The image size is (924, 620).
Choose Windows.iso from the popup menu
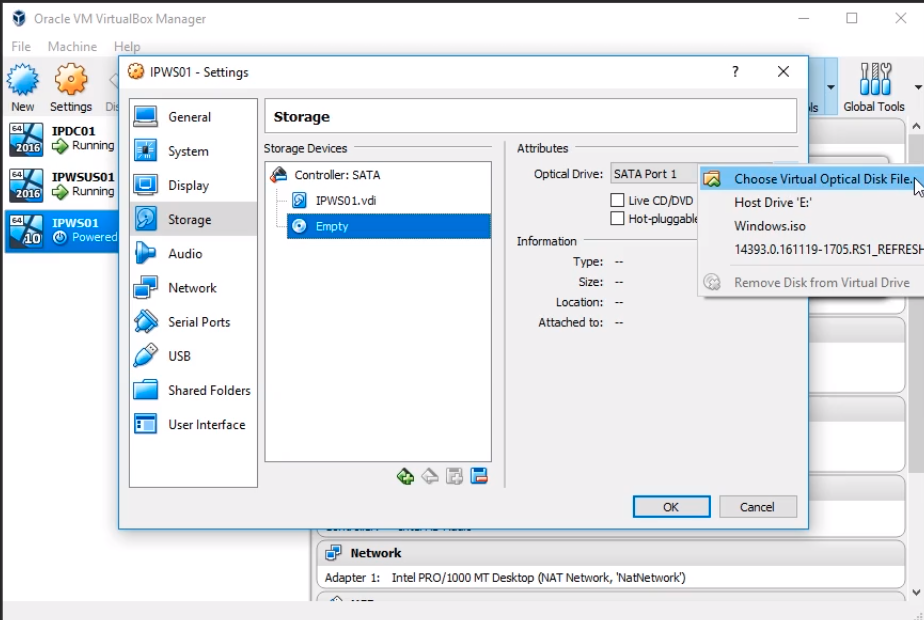coord(769,226)
